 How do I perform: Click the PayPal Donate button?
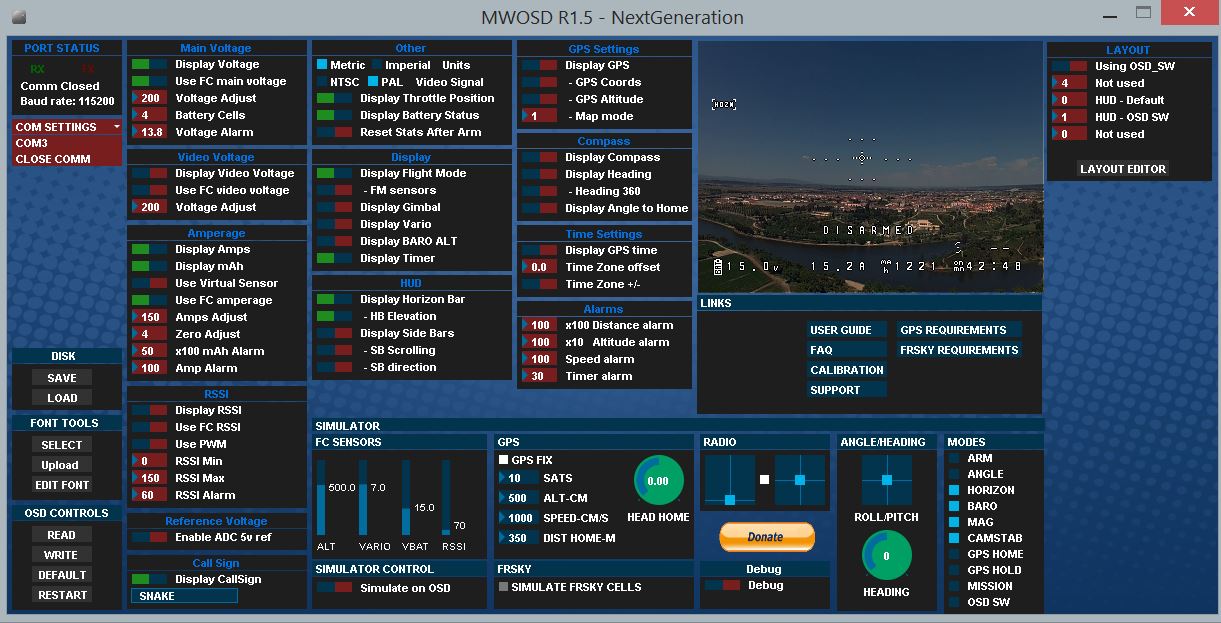click(x=766, y=537)
